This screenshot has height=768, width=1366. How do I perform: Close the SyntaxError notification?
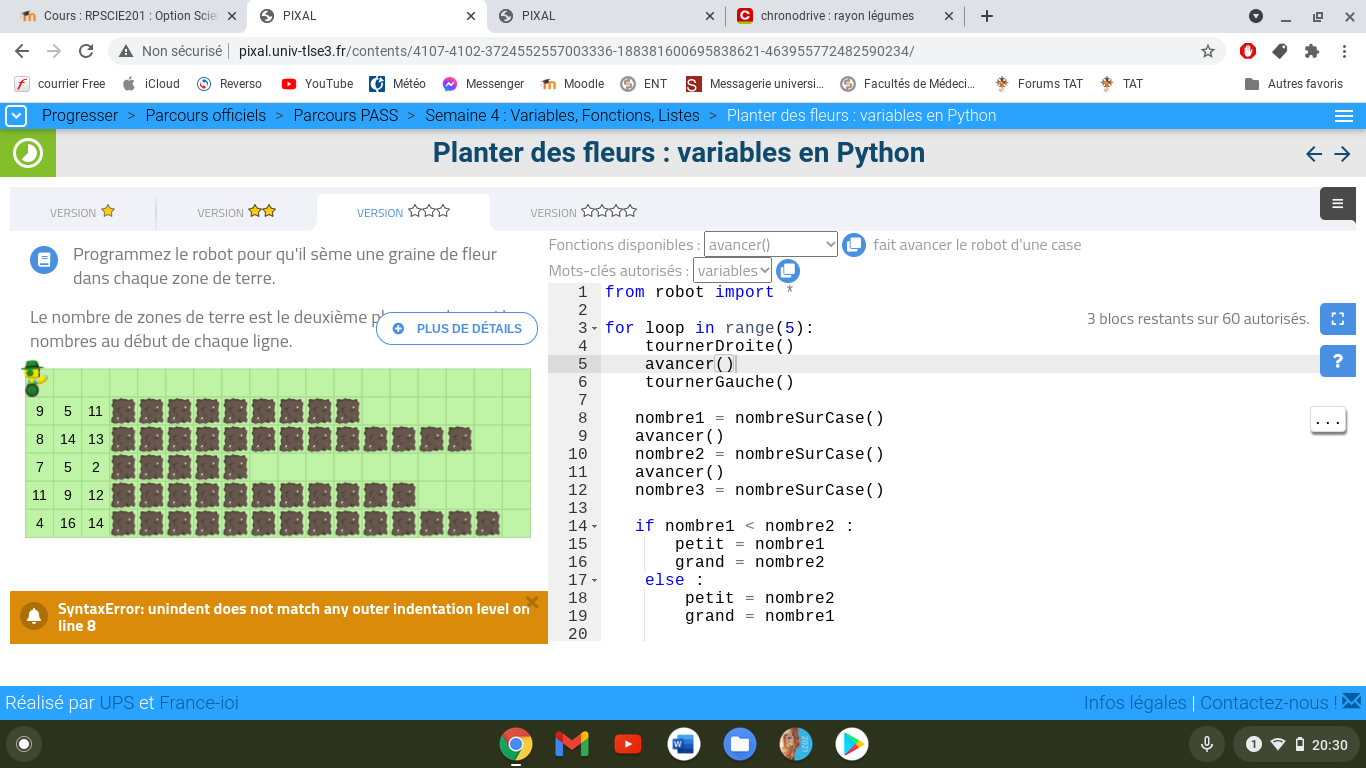click(x=532, y=602)
